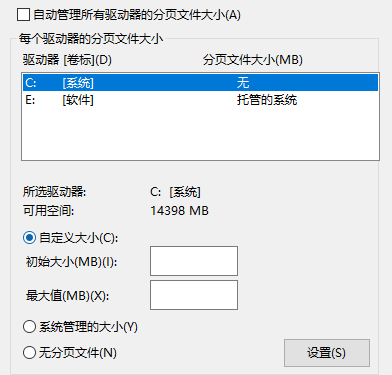Click the 14398 MB available space value

coord(179,211)
